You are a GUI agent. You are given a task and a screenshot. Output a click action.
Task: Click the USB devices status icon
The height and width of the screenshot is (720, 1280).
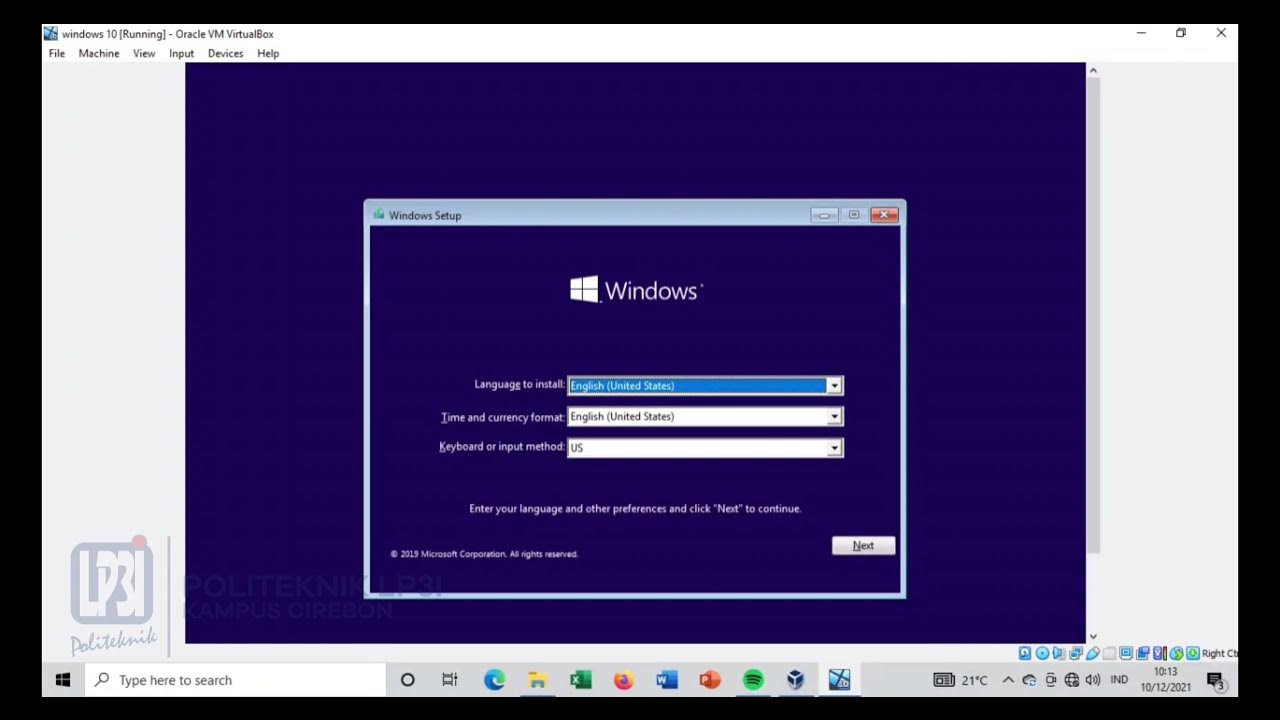[1093, 653]
